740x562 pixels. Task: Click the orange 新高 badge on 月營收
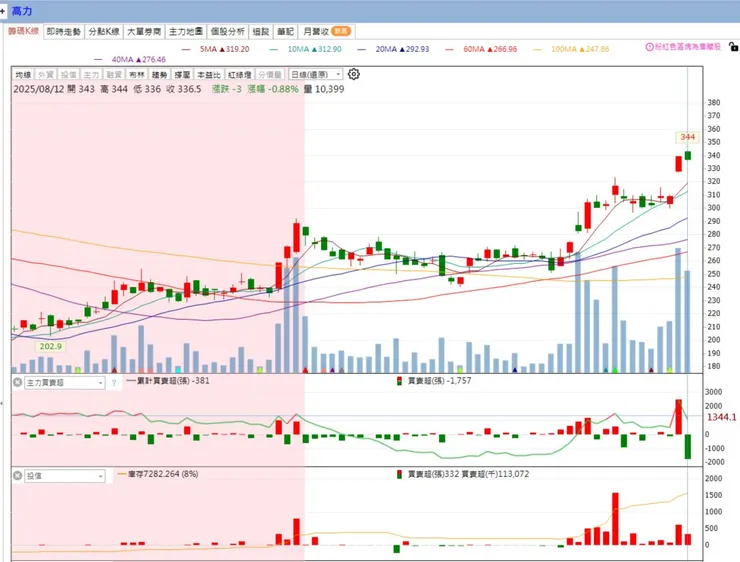click(341, 31)
